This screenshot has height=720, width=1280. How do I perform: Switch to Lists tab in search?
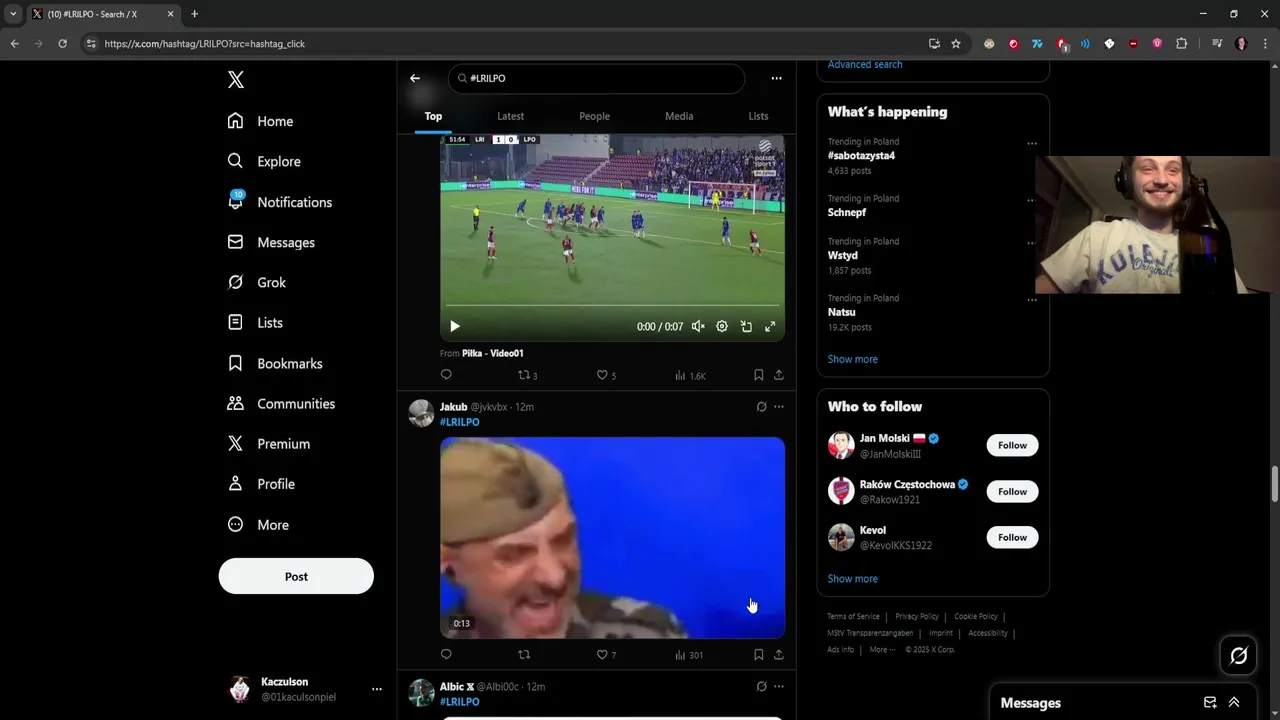(758, 116)
